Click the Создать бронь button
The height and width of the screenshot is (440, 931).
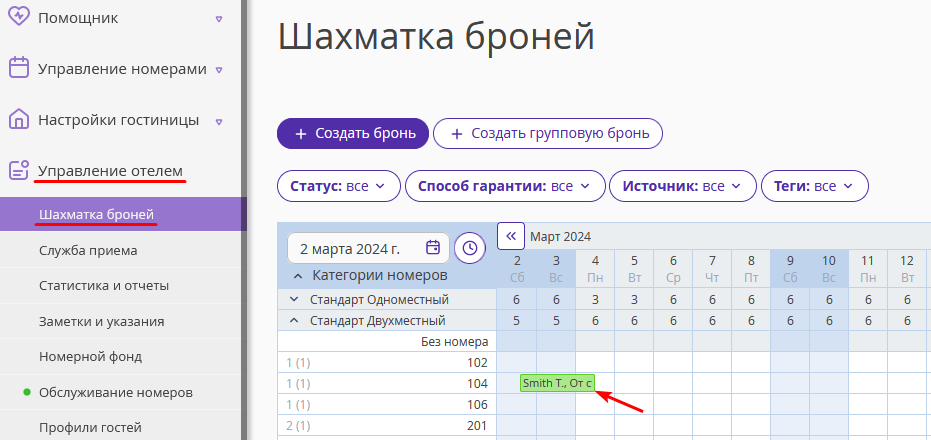point(353,133)
